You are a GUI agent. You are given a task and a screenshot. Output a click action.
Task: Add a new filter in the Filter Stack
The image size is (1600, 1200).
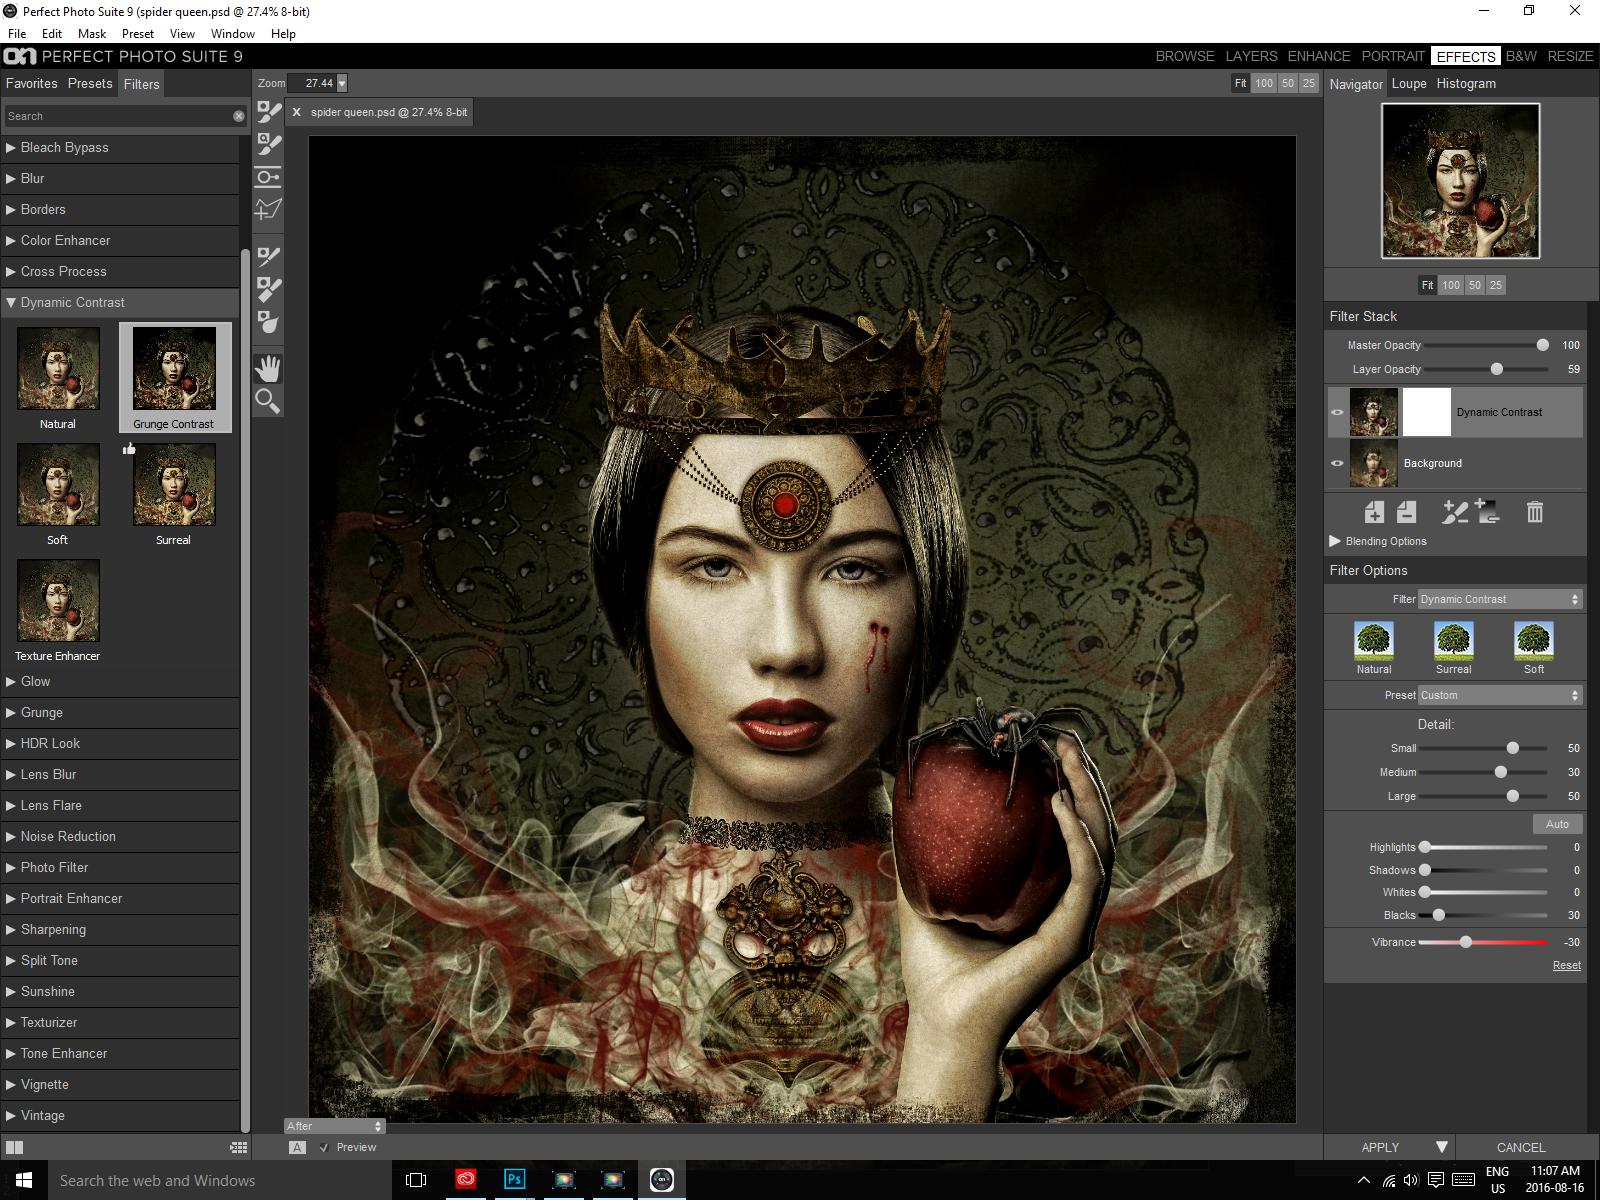click(1375, 512)
